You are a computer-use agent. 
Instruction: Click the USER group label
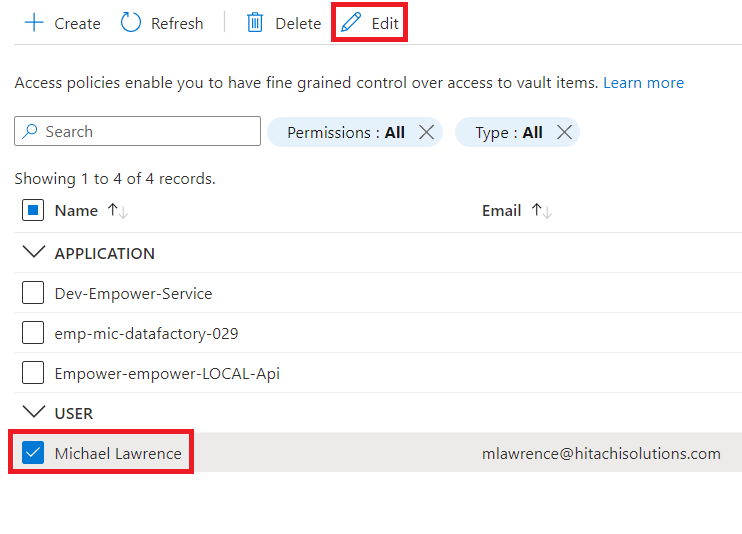point(74,414)
